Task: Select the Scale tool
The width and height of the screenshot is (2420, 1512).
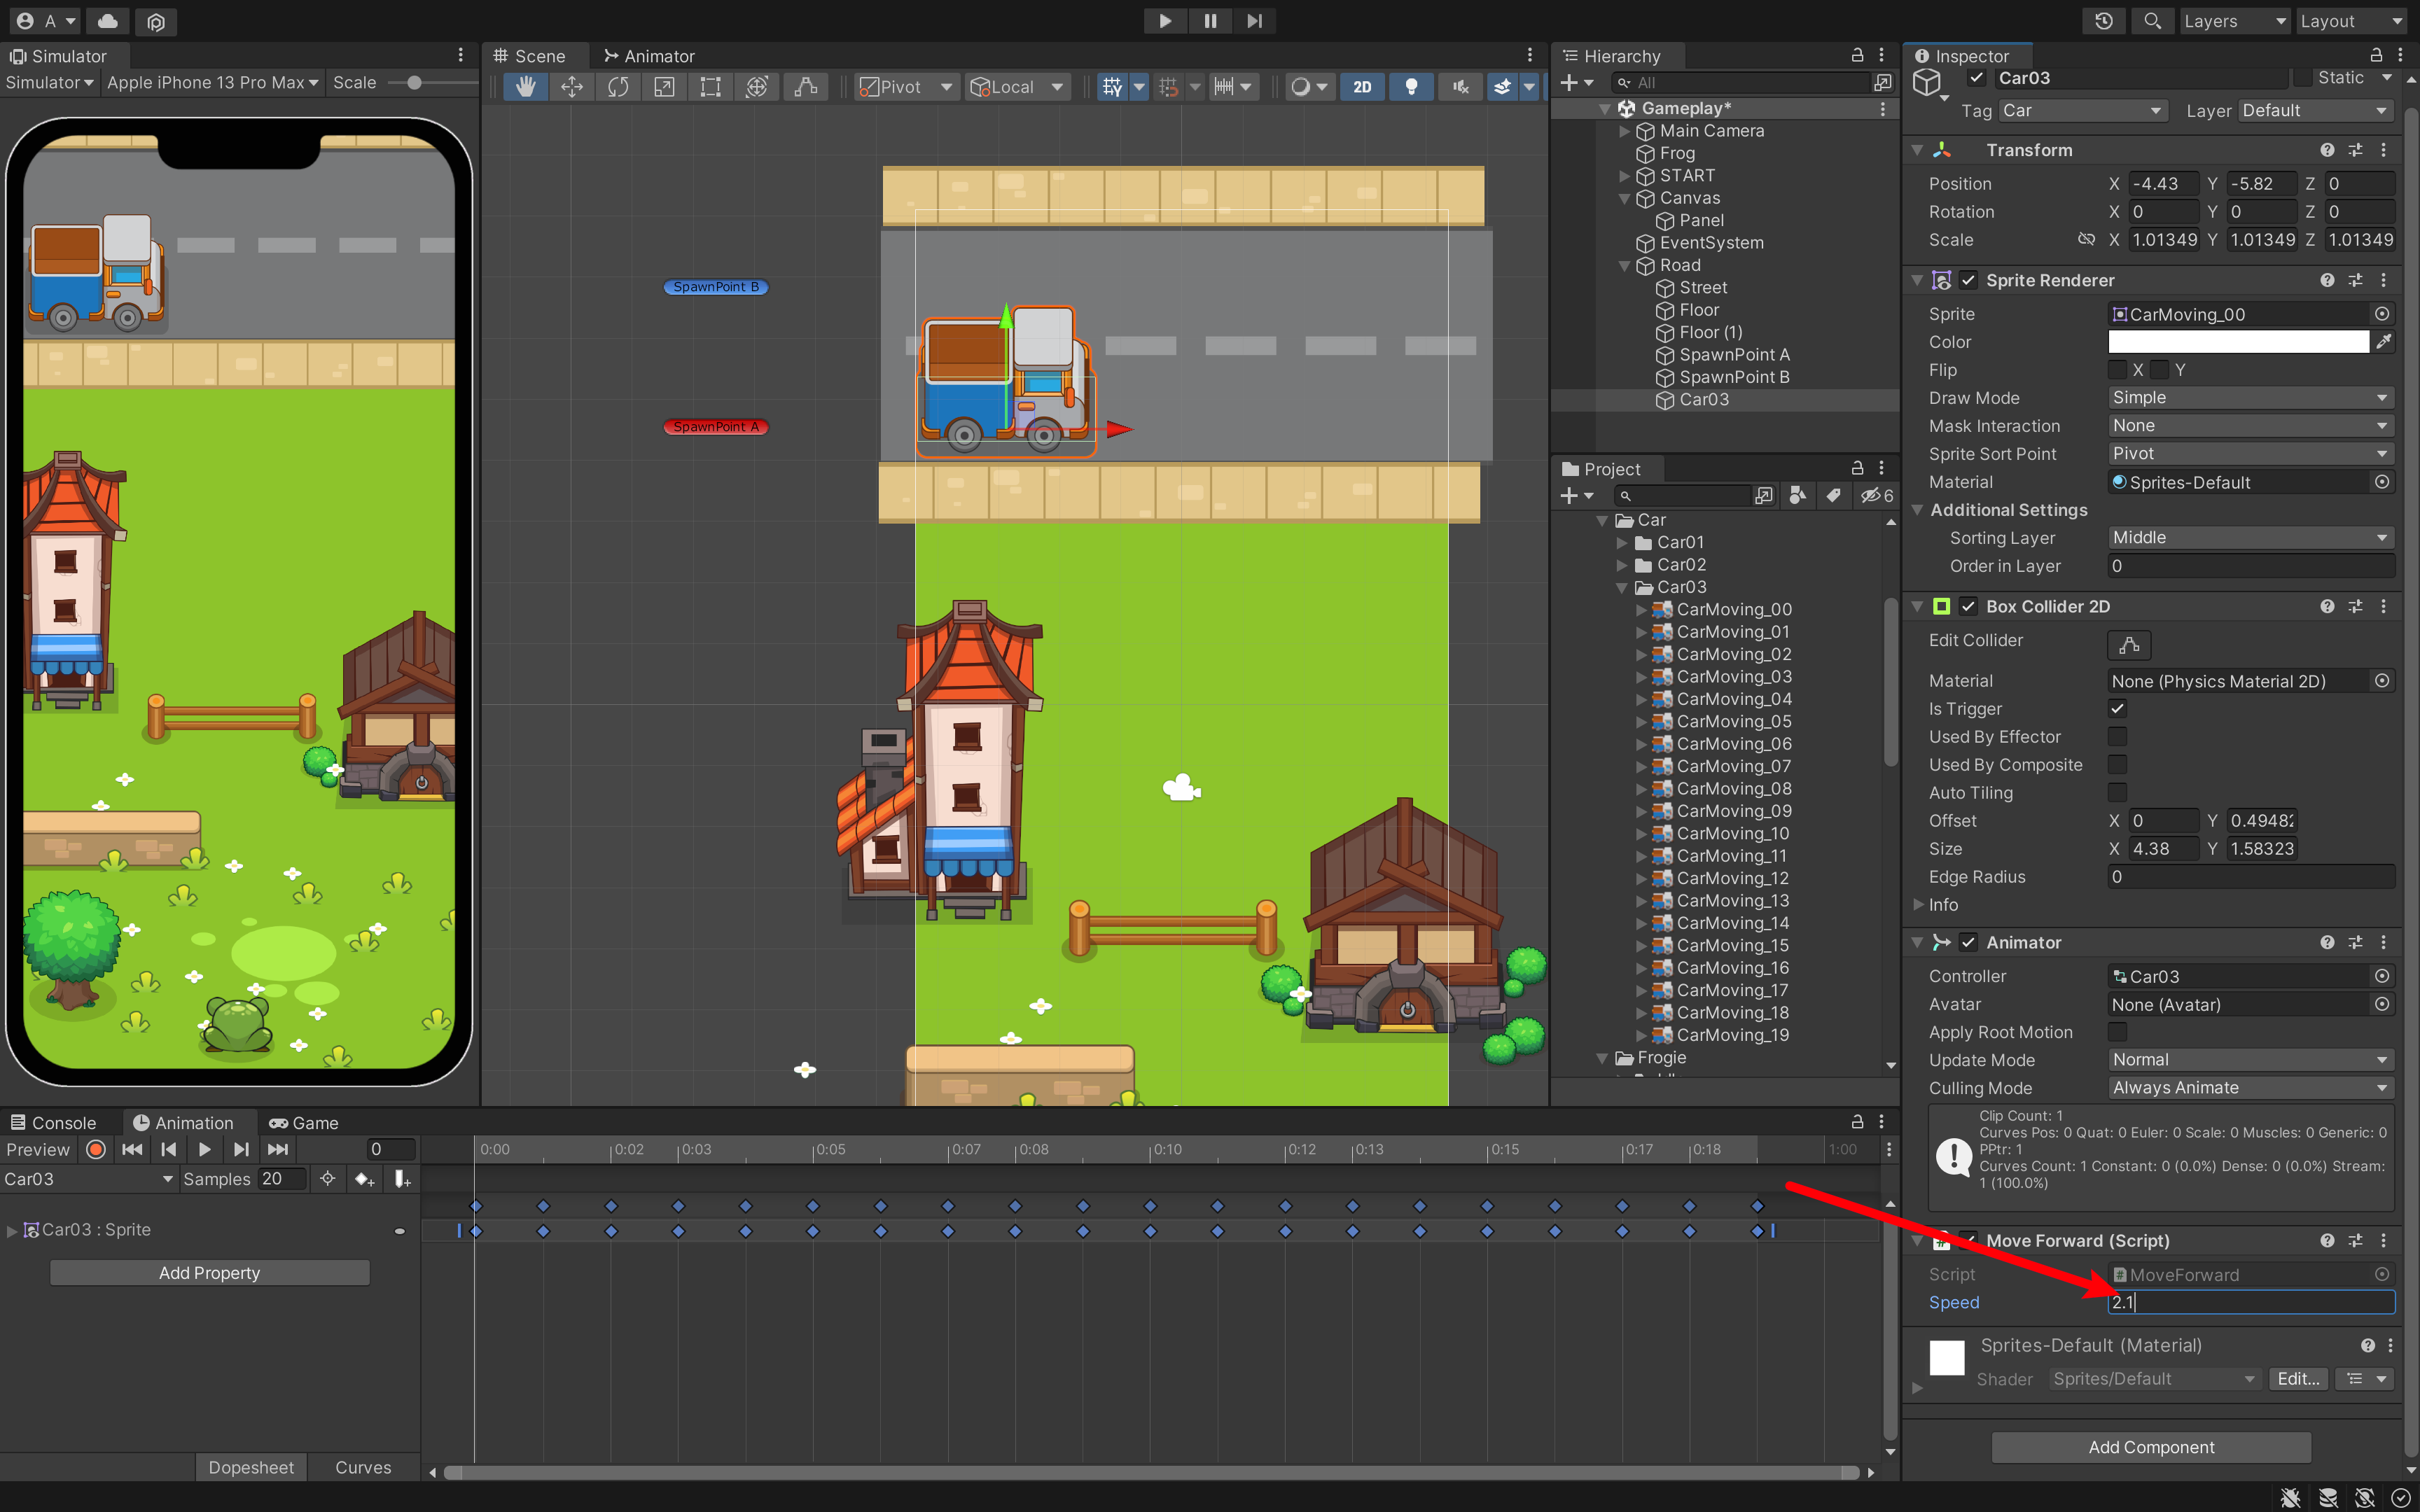Action: 664,87
